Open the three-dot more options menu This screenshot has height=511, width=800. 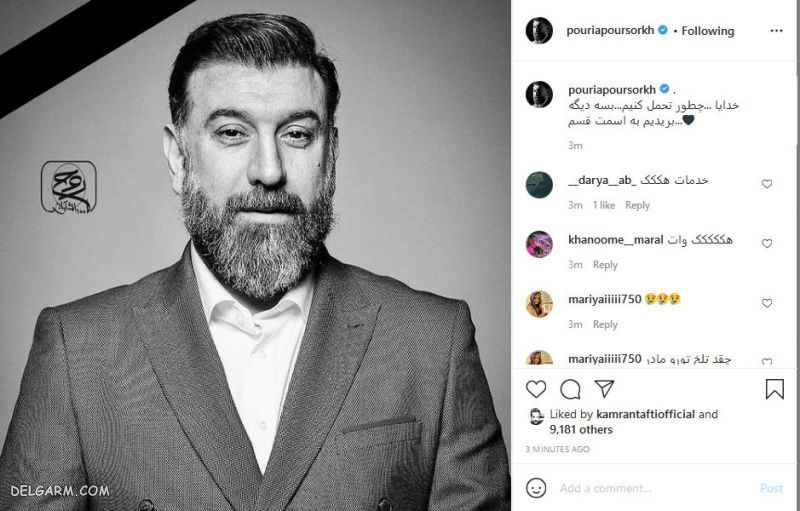pyautogui.click(x=776, y=31)
